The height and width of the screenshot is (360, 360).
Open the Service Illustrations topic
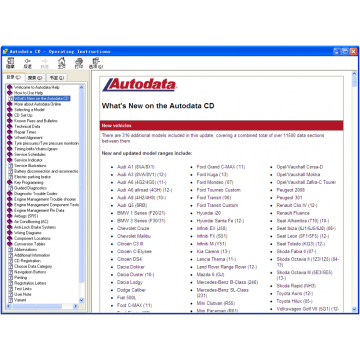30,166
